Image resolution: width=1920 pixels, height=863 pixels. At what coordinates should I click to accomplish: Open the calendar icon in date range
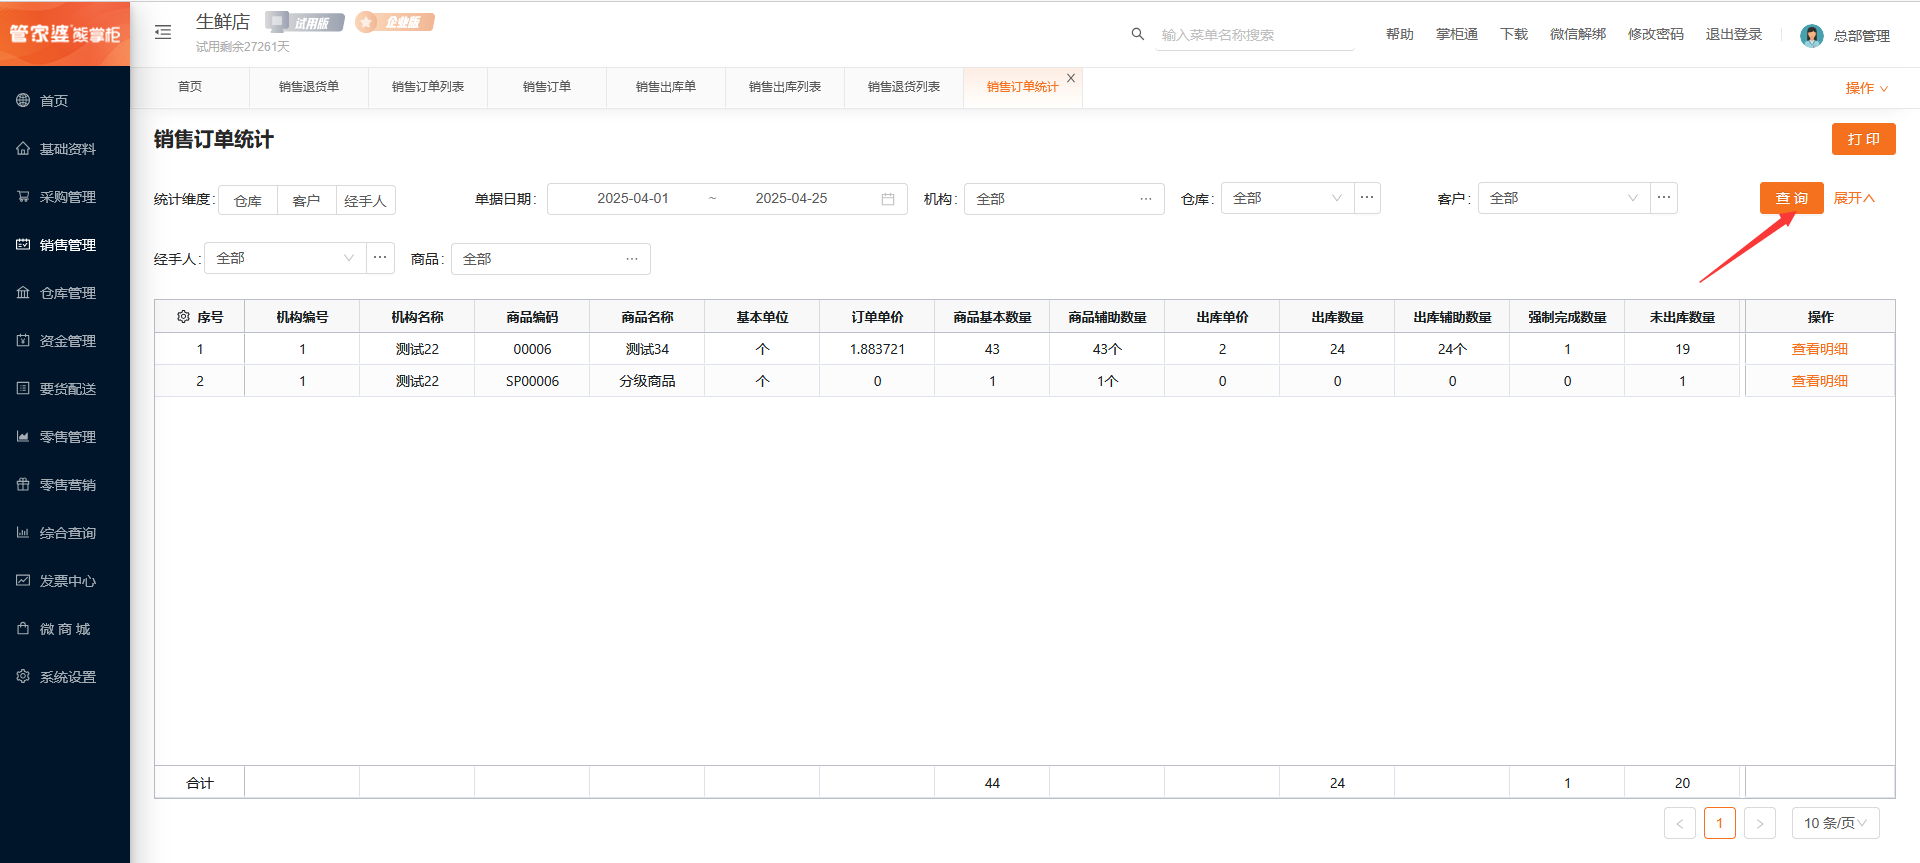click(888, 199)
